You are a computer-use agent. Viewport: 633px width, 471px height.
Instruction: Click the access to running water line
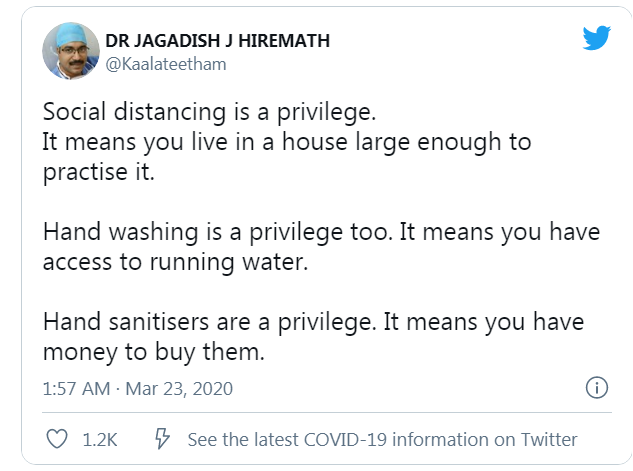tap(176, 262)
